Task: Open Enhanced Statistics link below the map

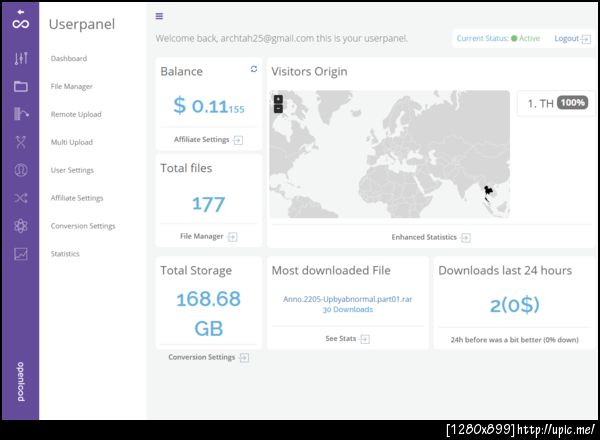Action: pos(424,237)
